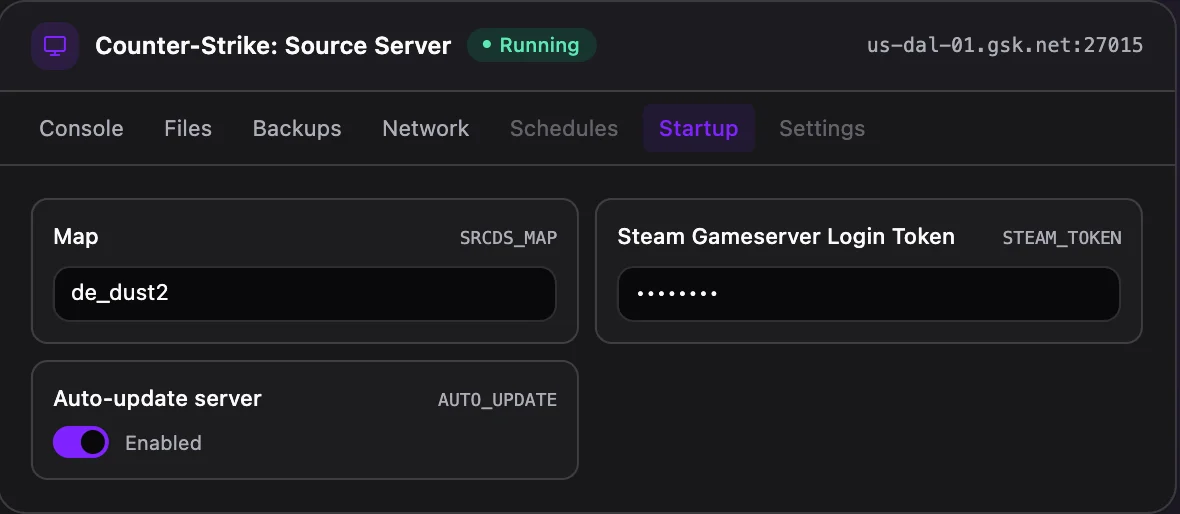Click the Steam Gameserver Login Token heading
Screen dimensions: 1180x514
786,237
